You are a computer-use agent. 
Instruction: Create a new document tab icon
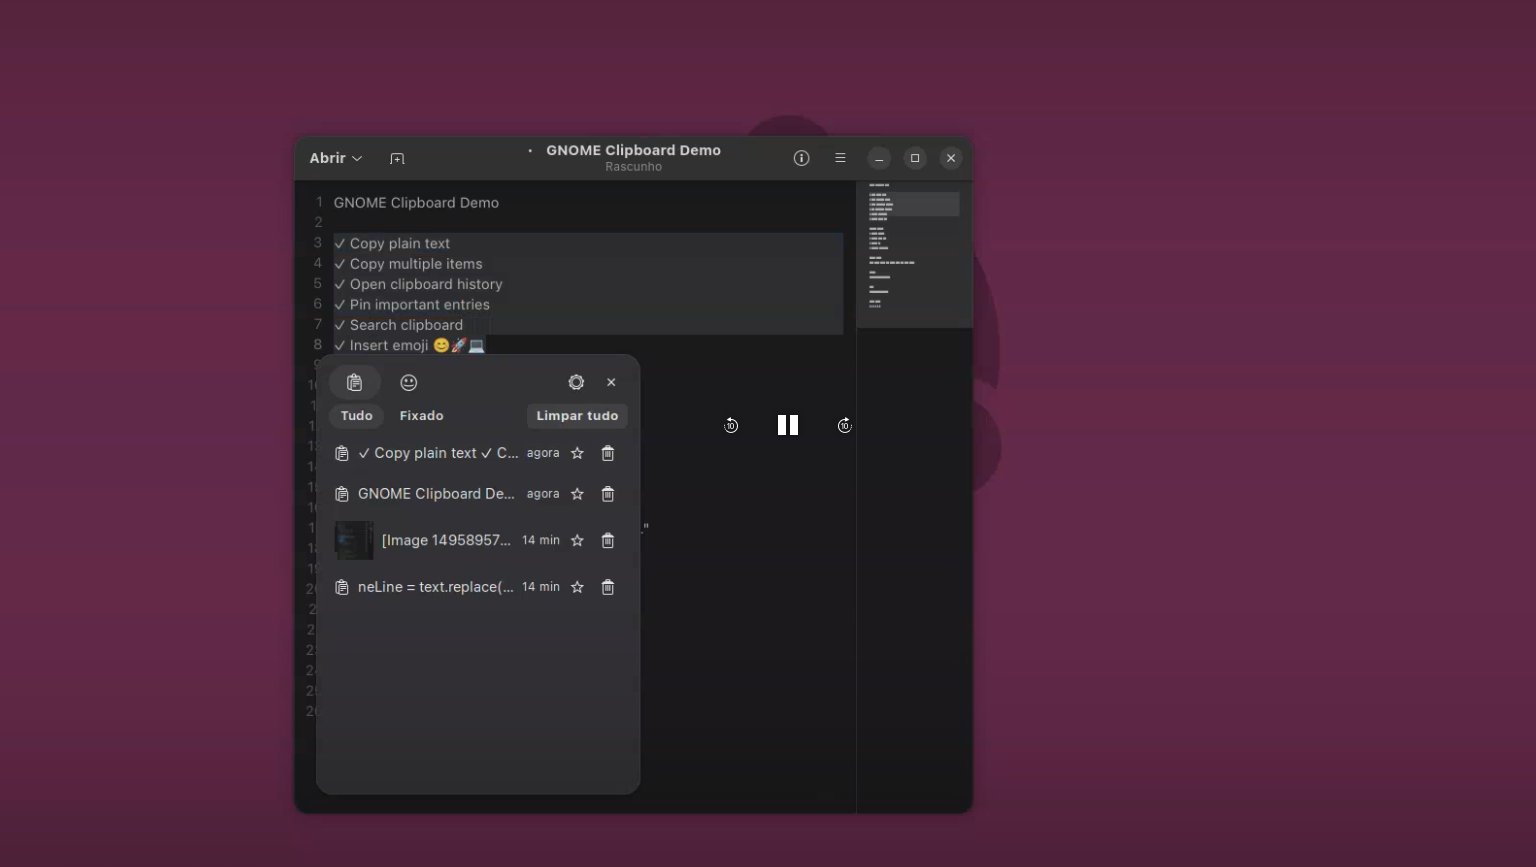[397, 159]
